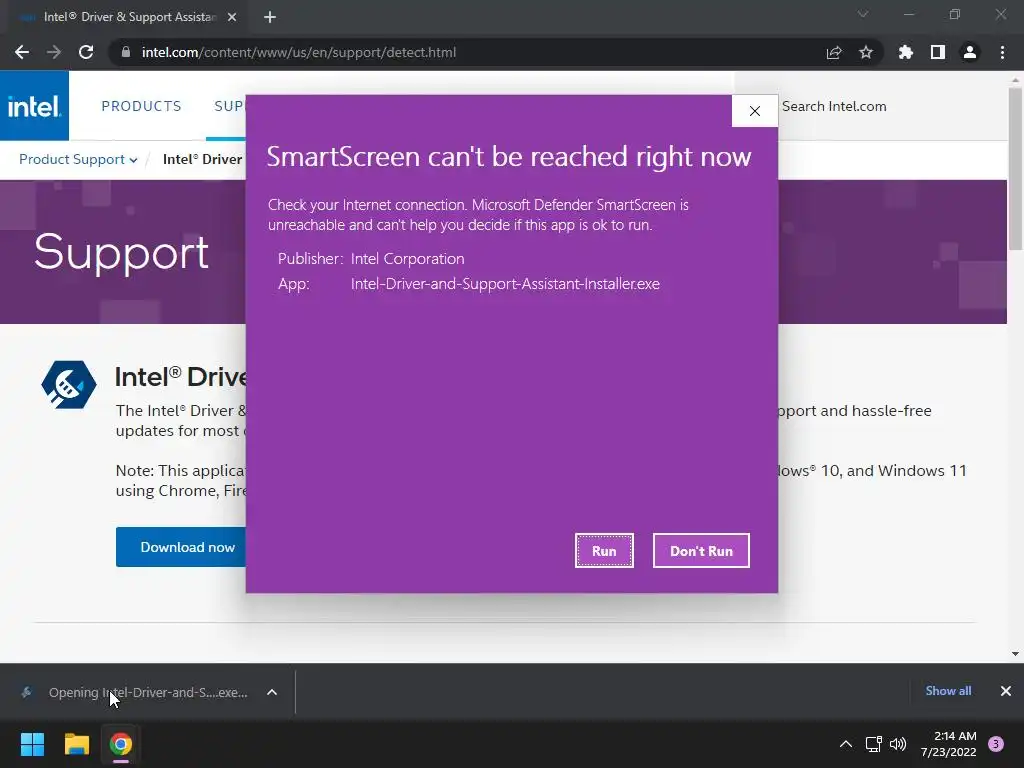
Task: Click the SmartScreen can't be reached heading
Action: coord(509,157)
